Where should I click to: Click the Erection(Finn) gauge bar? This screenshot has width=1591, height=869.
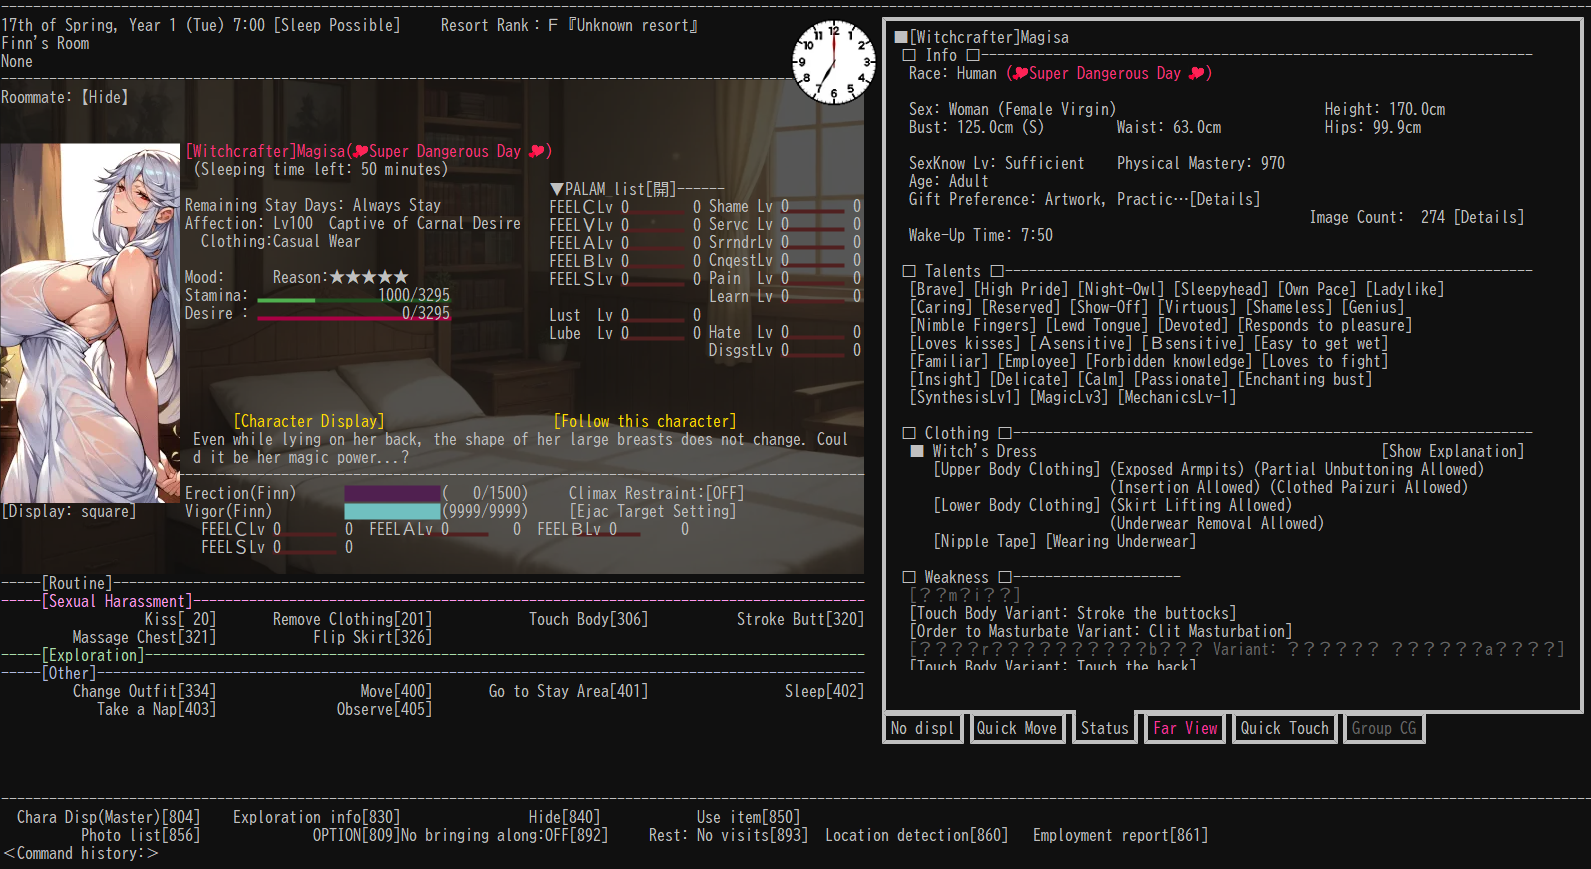tap(392, 493)
